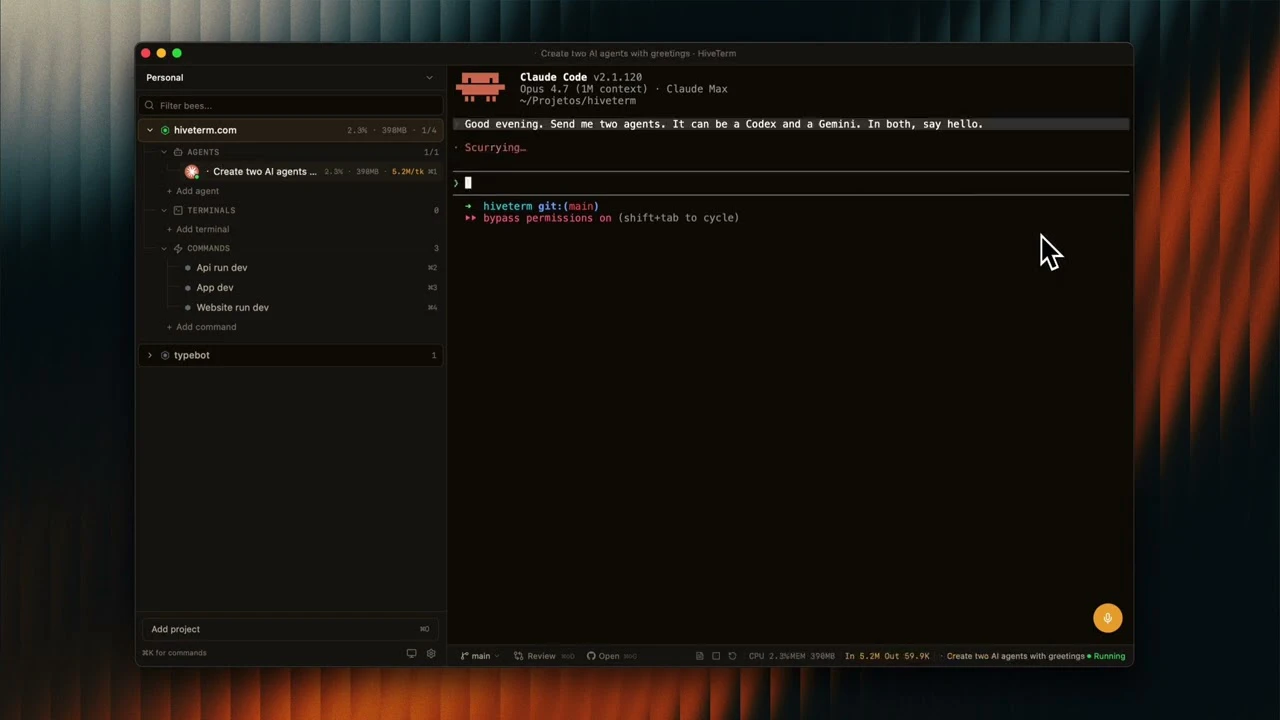Click the typebot project status icon
Screen dimensions: 1280x720
165,355
